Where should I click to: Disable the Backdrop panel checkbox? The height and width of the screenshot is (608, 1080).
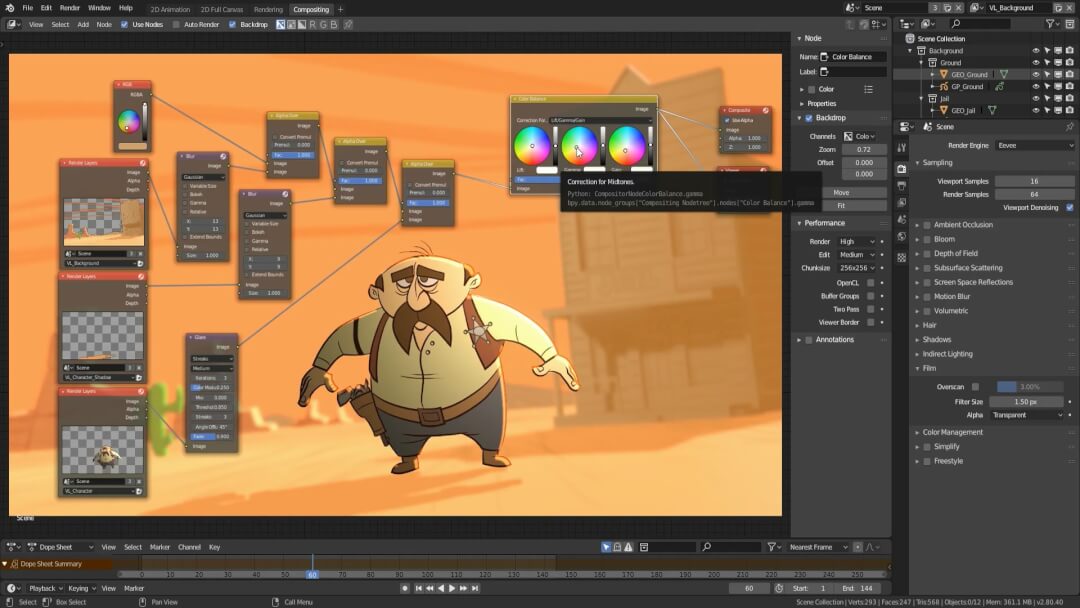tap(809, 118)
